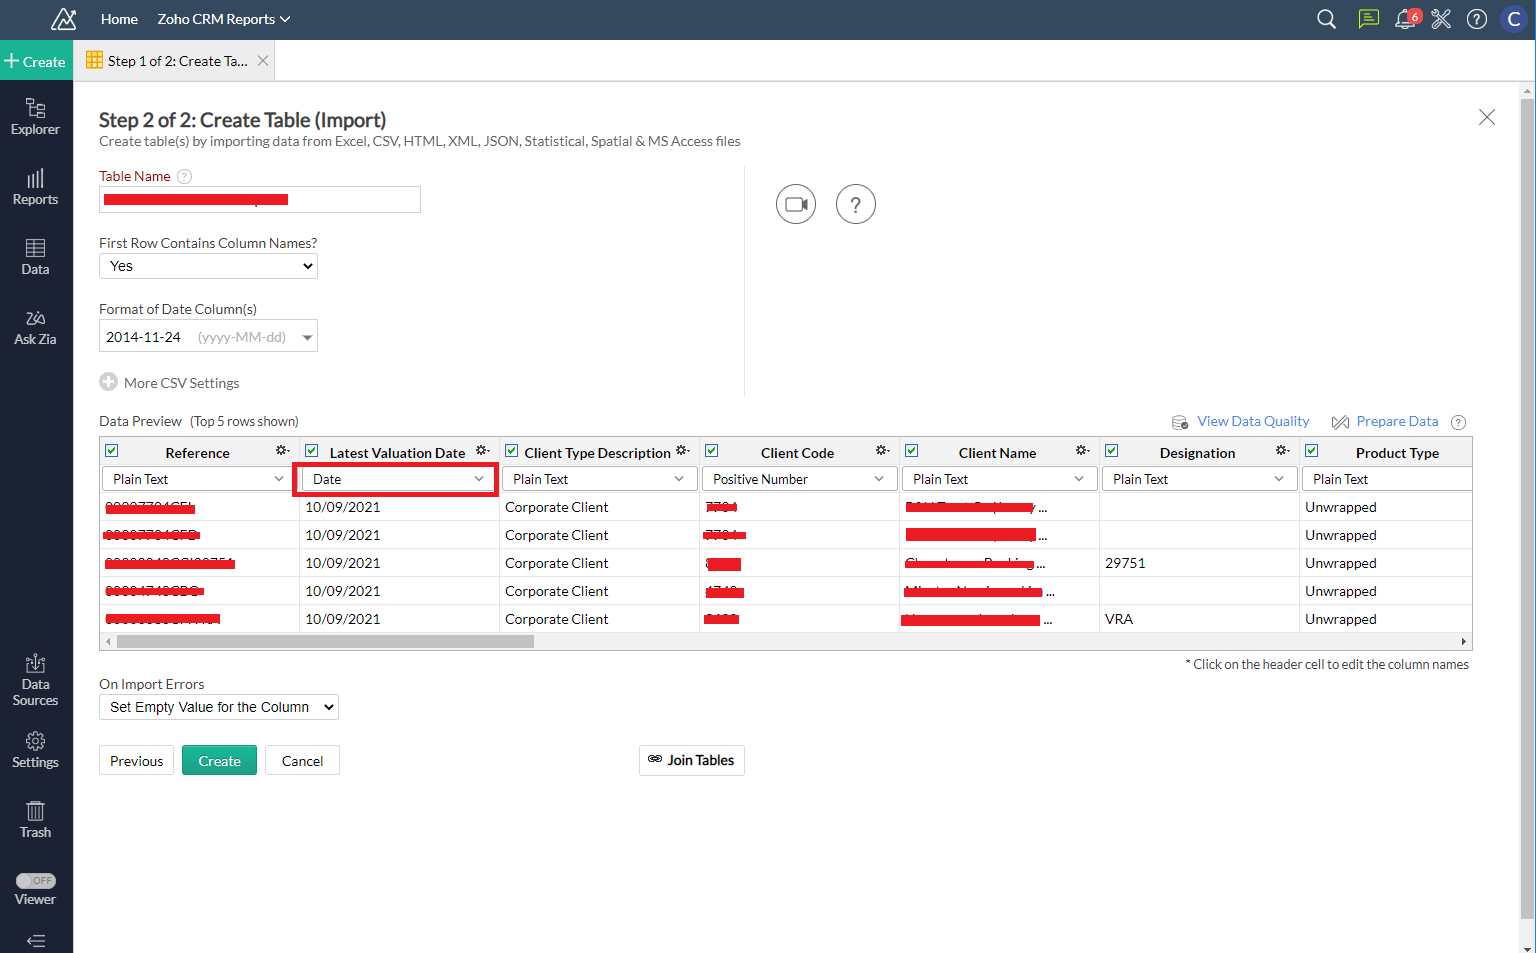The height and width of the screenshot is (953, 1536).
Task: Uncheck the Client Code column checkbox
Action: 712,451
